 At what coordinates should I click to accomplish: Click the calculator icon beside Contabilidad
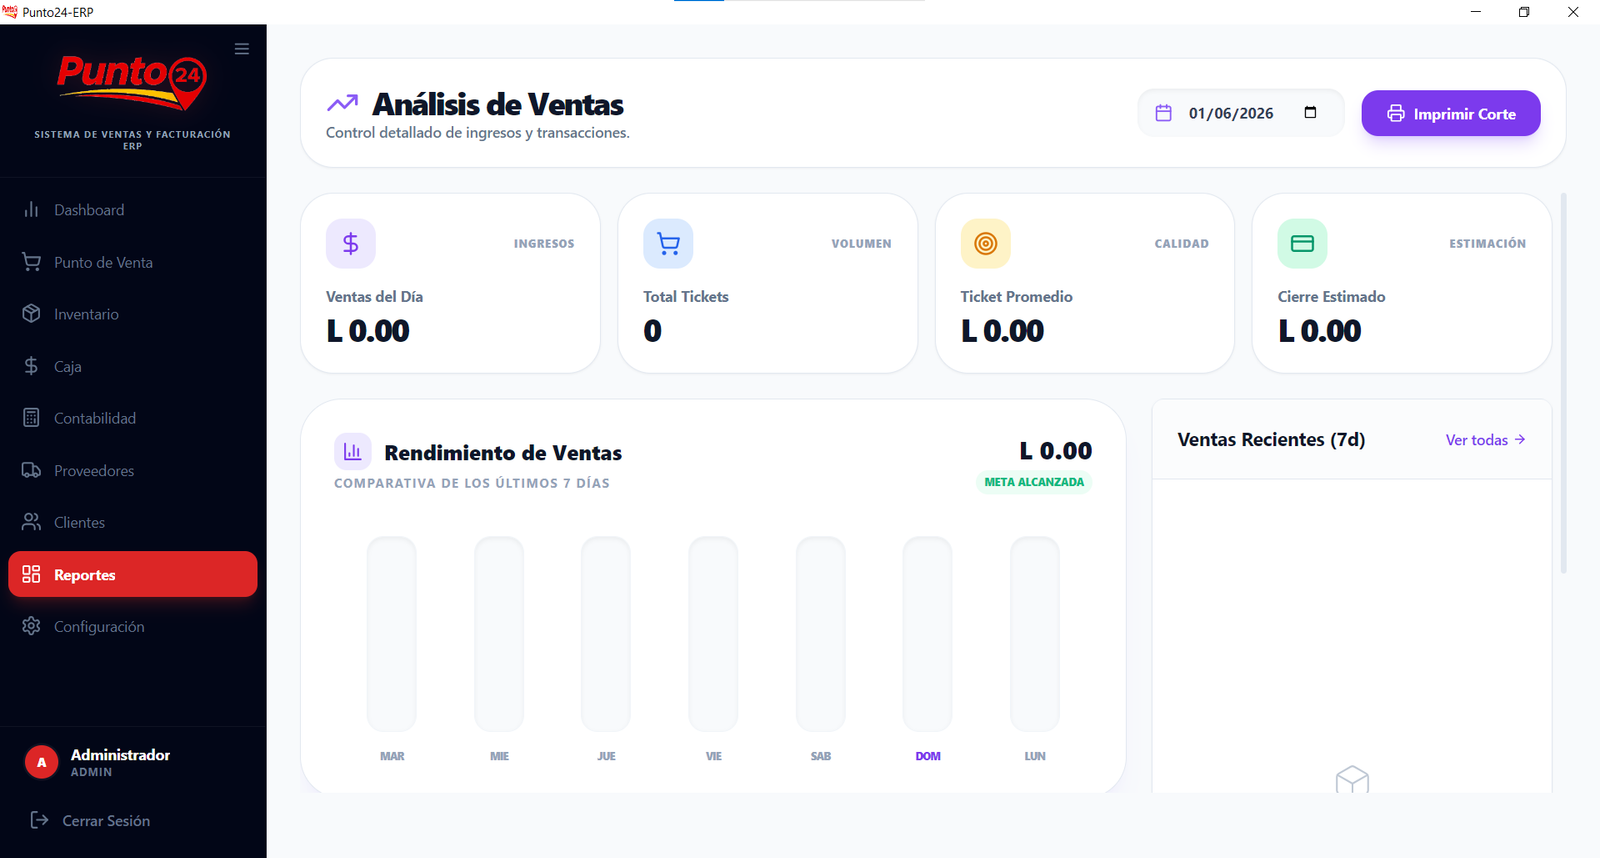[32, 418]
